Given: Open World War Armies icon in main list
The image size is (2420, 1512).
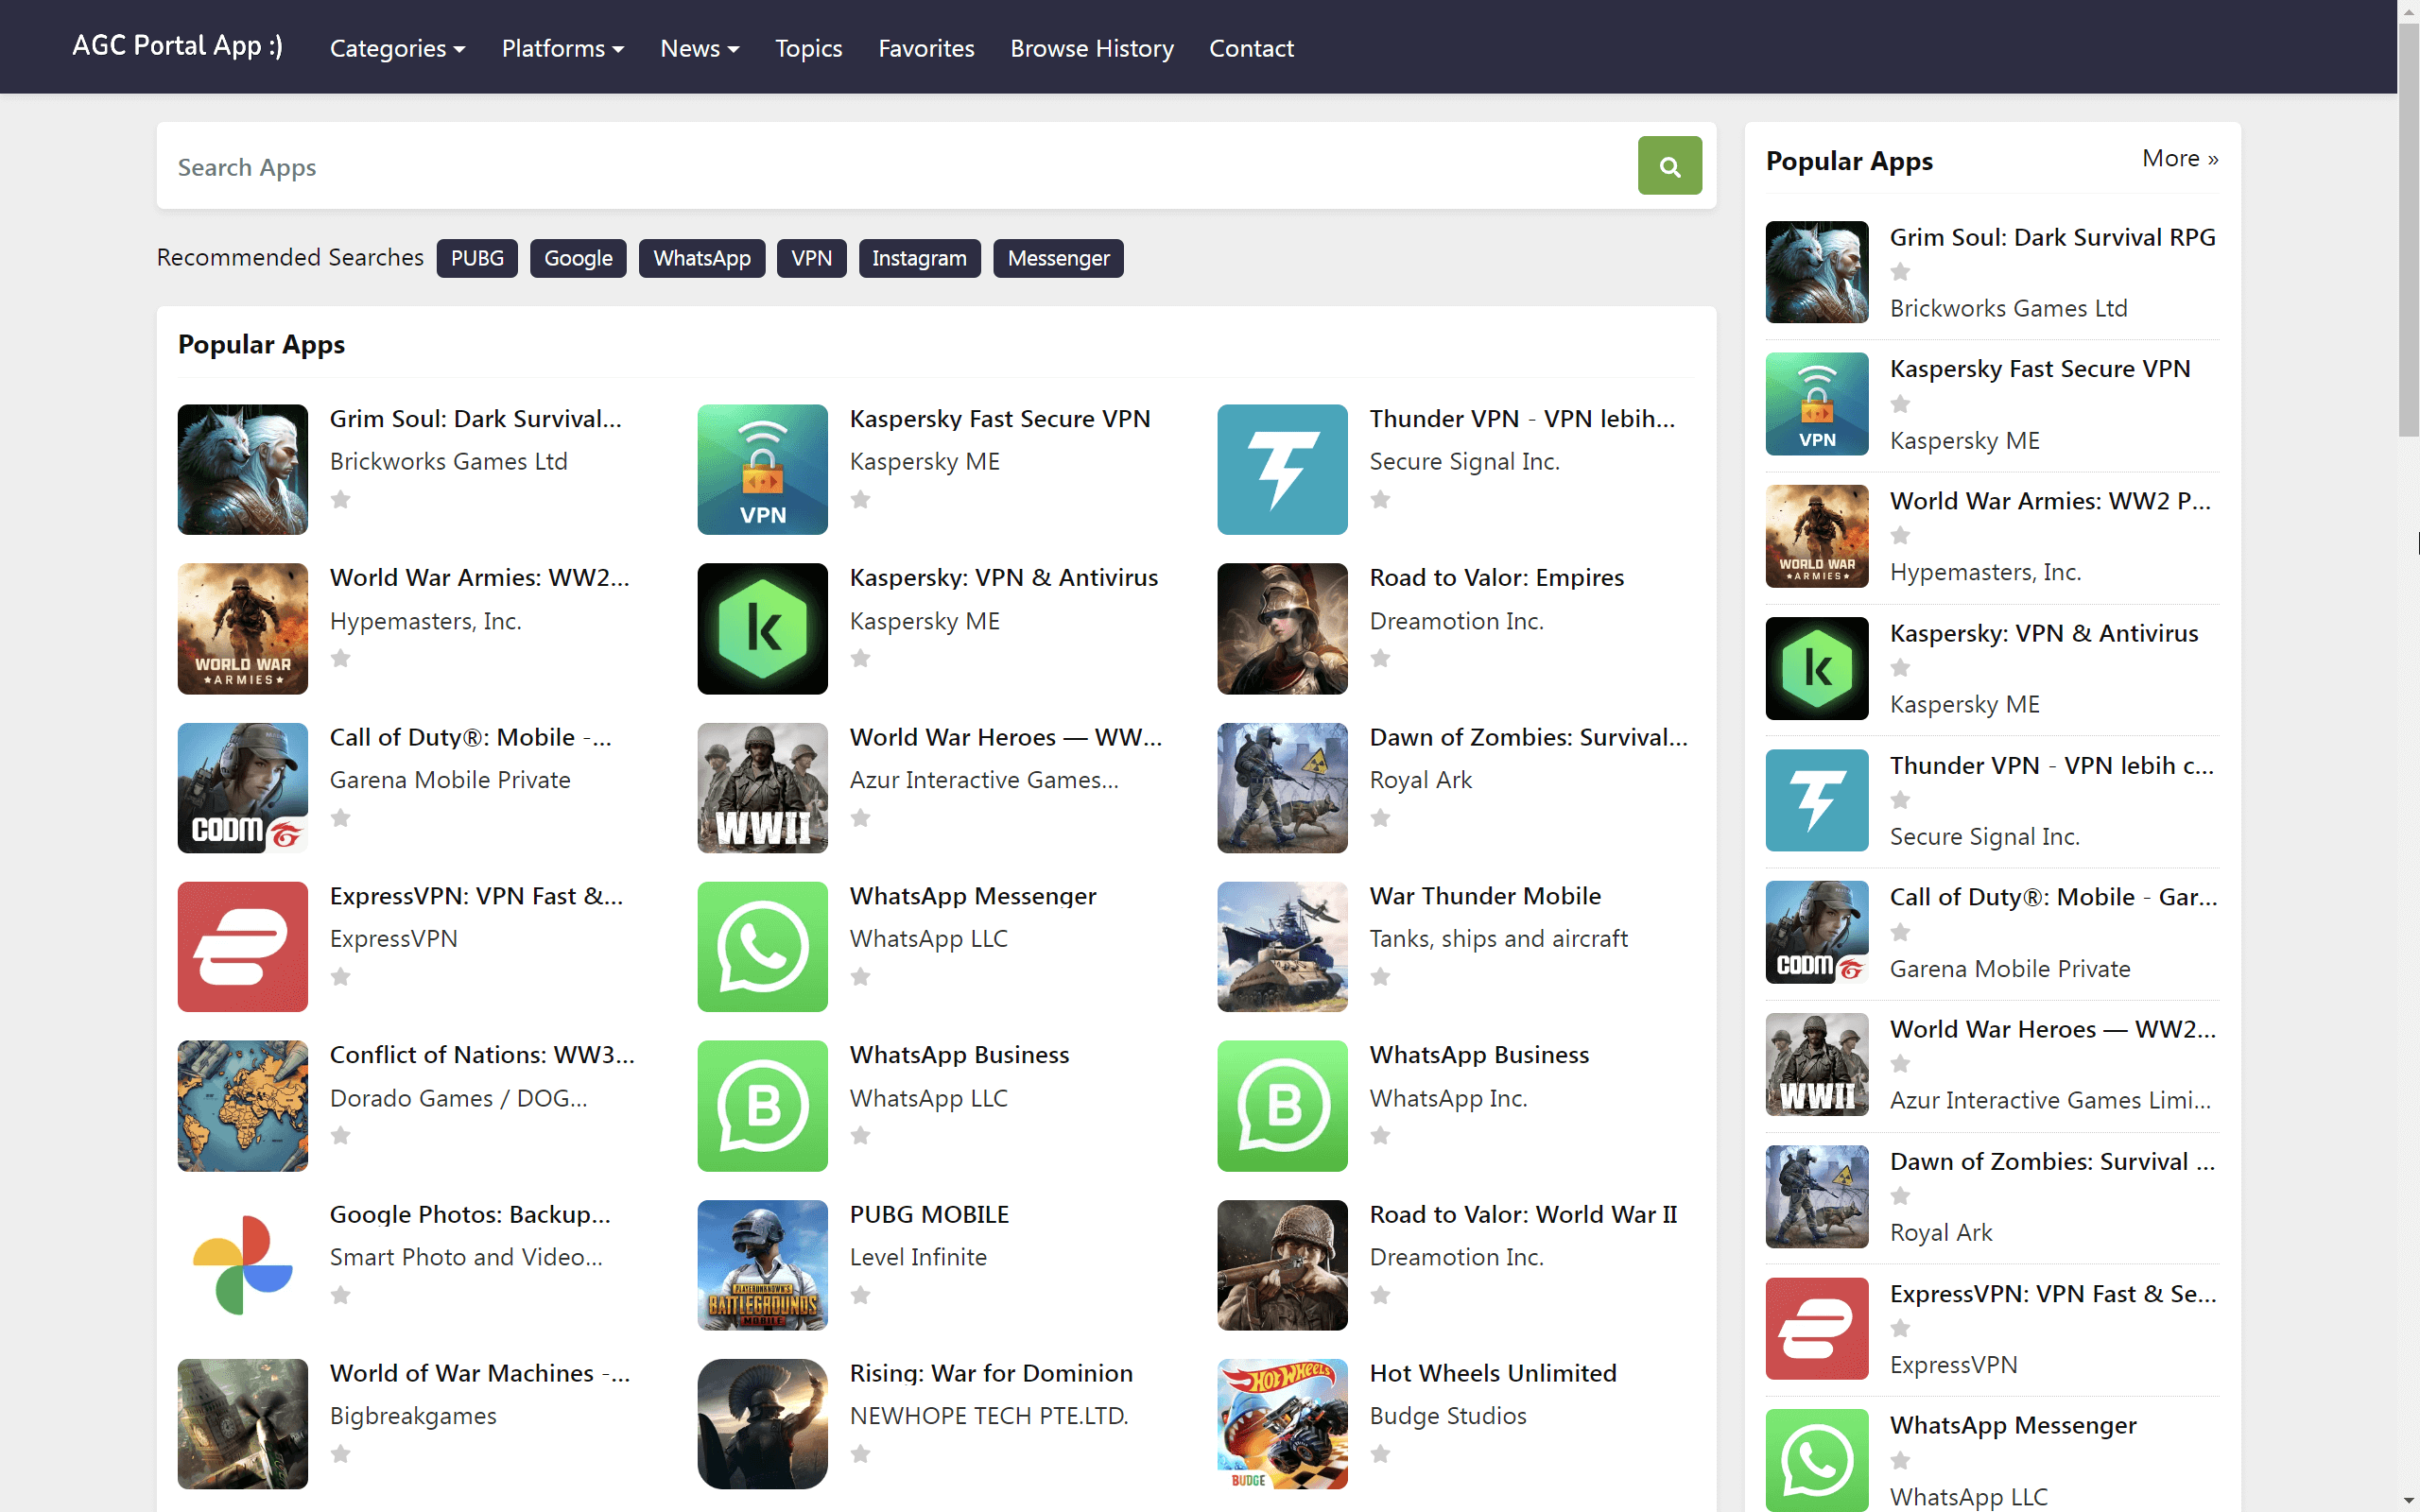Looking at the screenshot, I should coord(243,628).
